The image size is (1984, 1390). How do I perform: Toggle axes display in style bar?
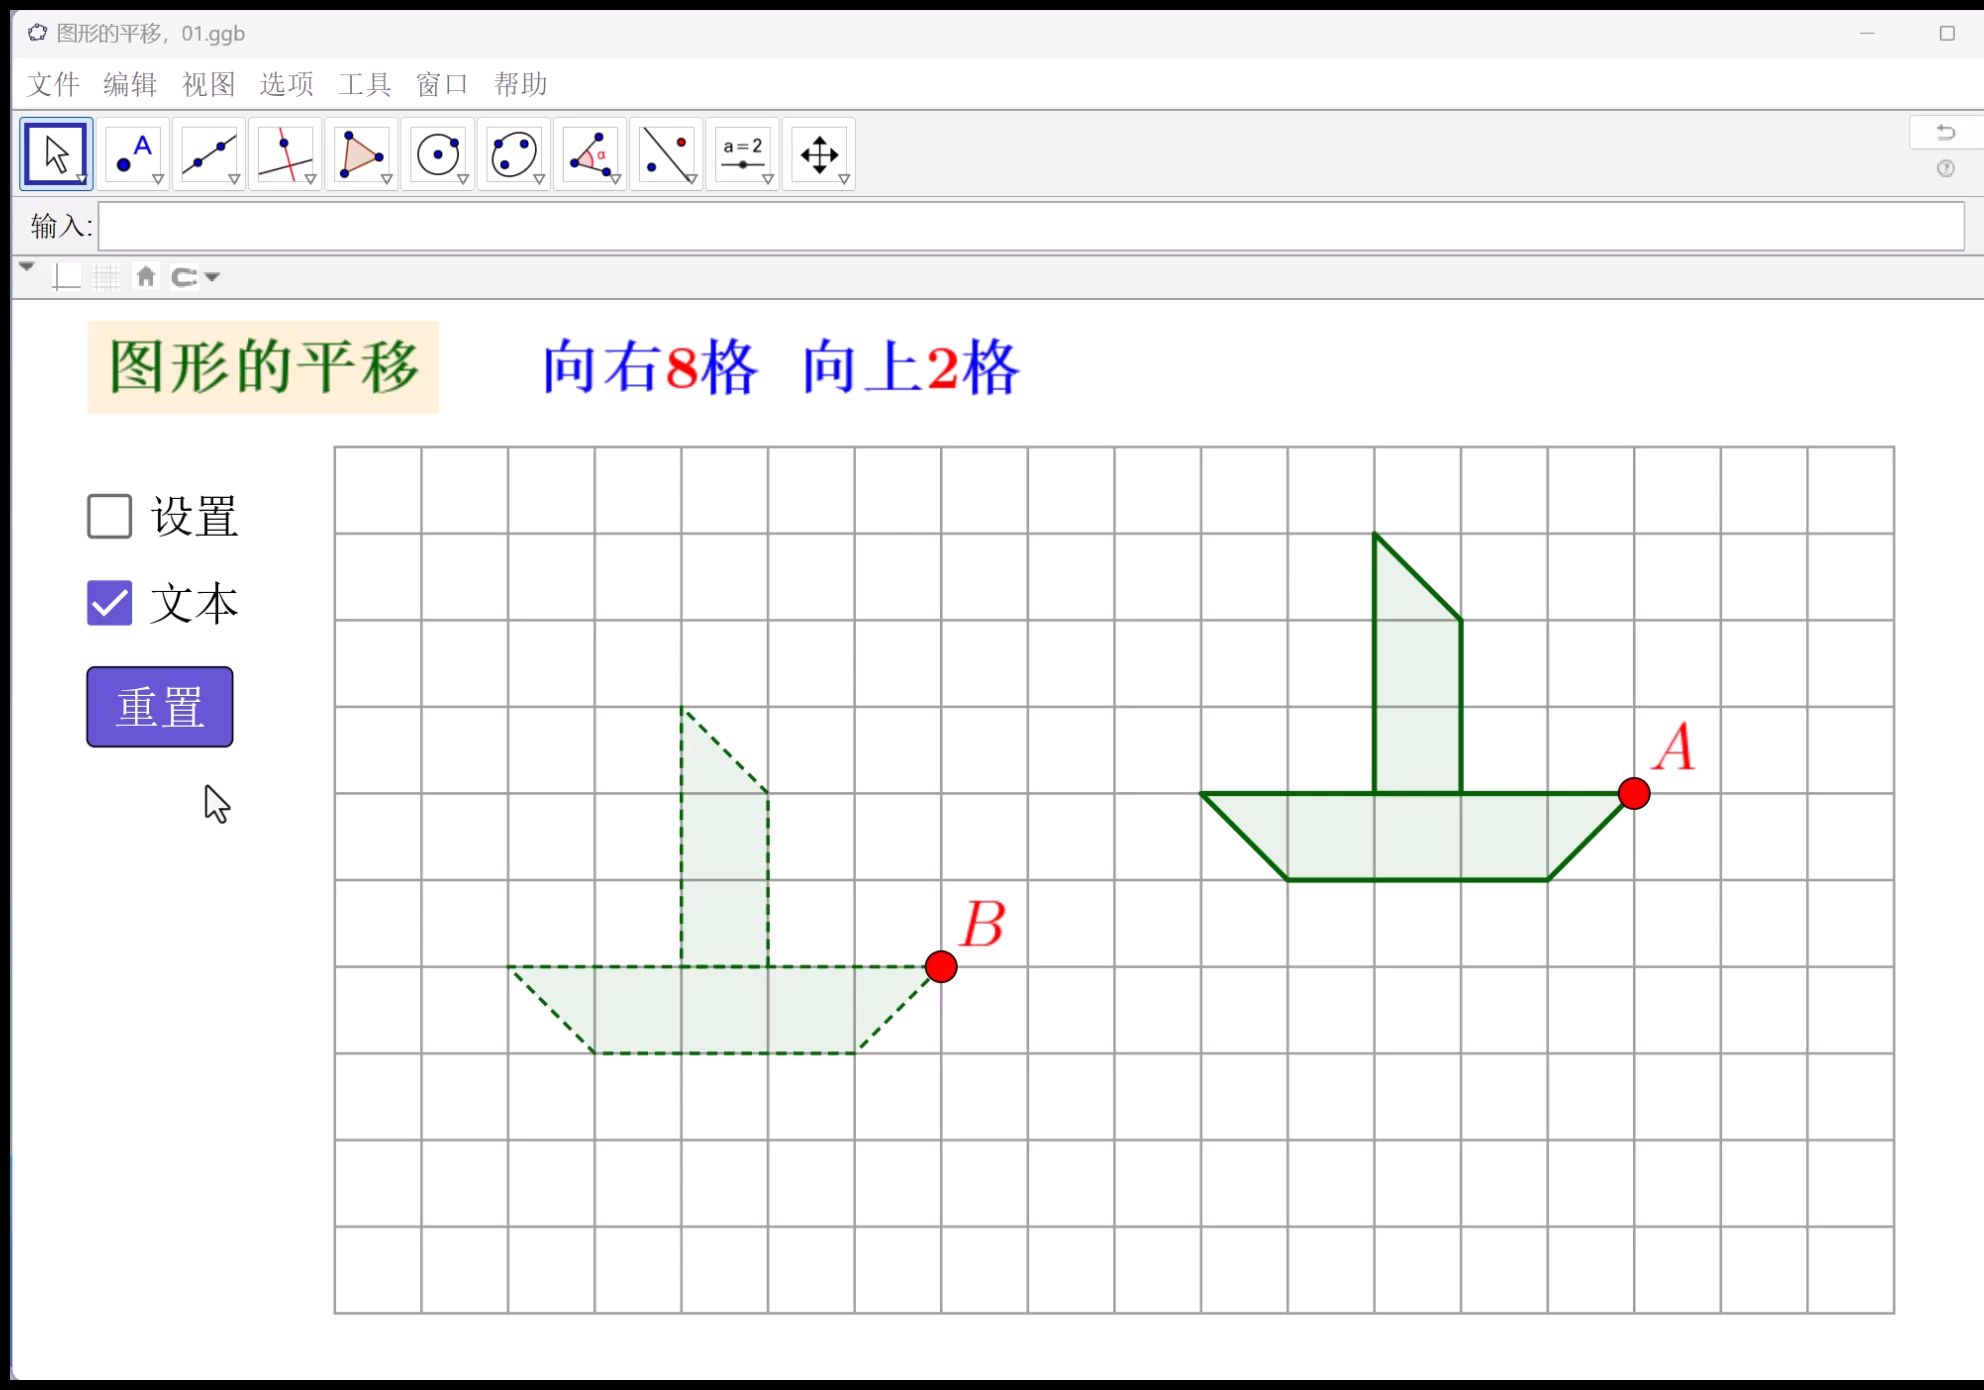click(66, 277)
